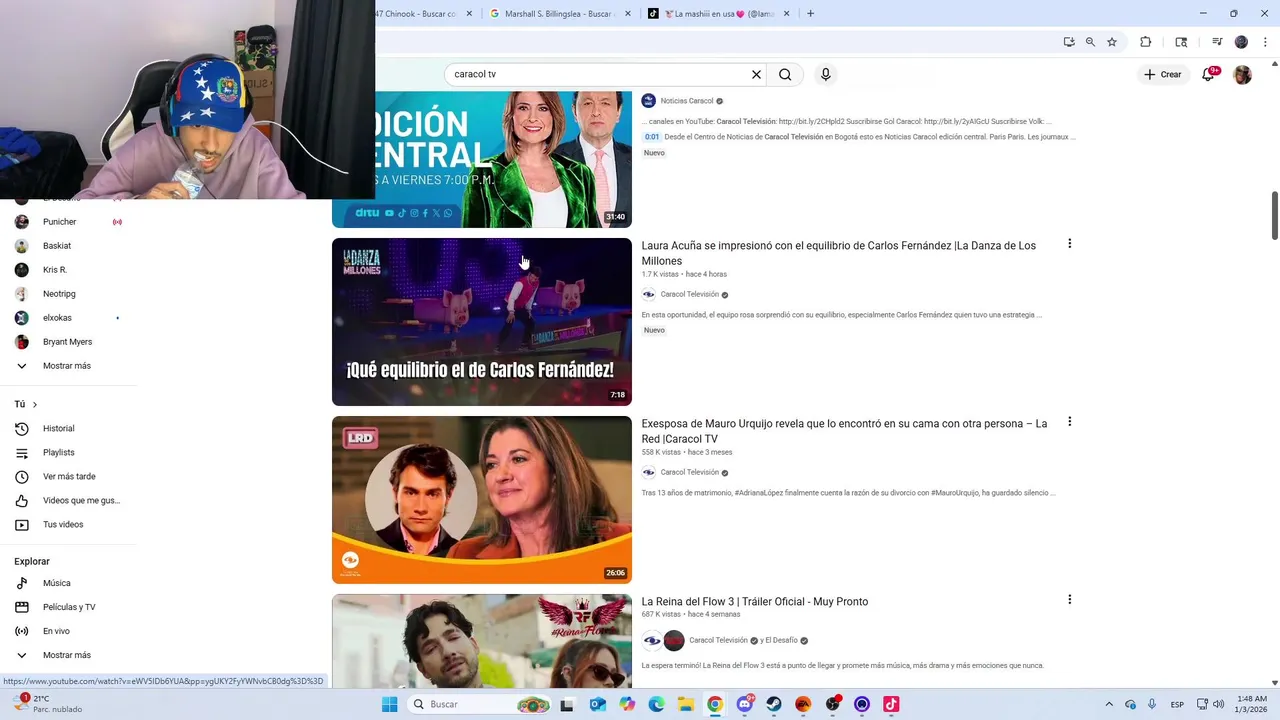Clear the search box text with the X
The image size is (1280, 720).
click(756, 74)
